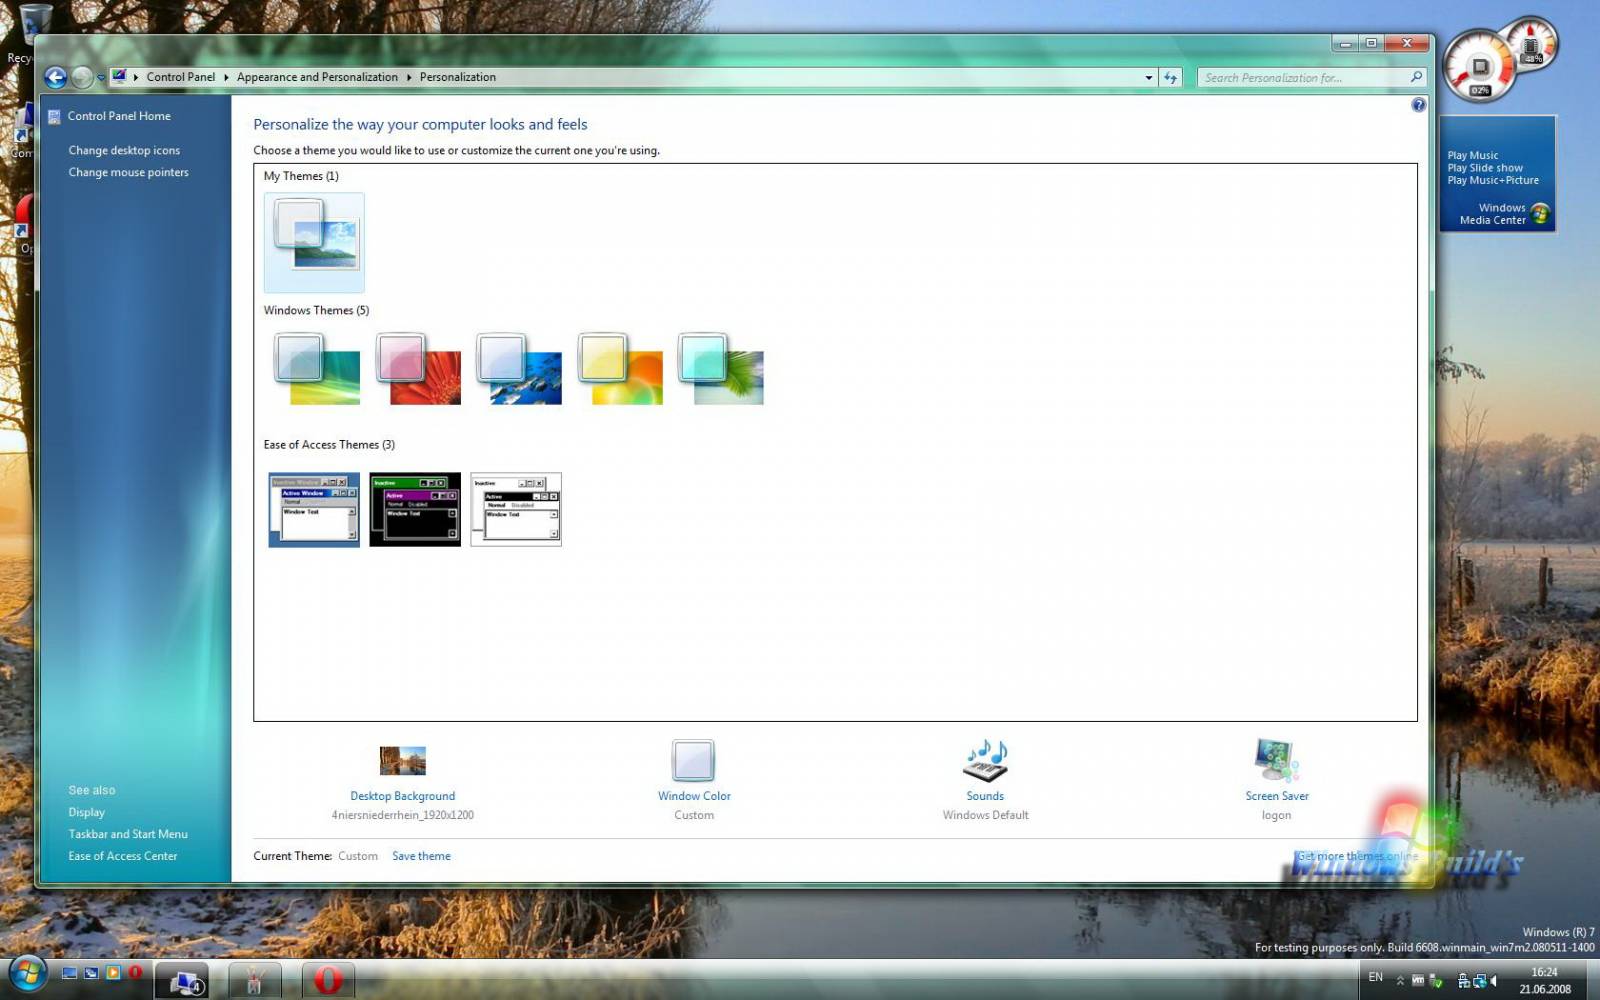Image resolution: width=1600 pixels, height=1000 pixels.
Task: Open the Windows Media Center logo in the gadget
Action: tap(1539, 213)
